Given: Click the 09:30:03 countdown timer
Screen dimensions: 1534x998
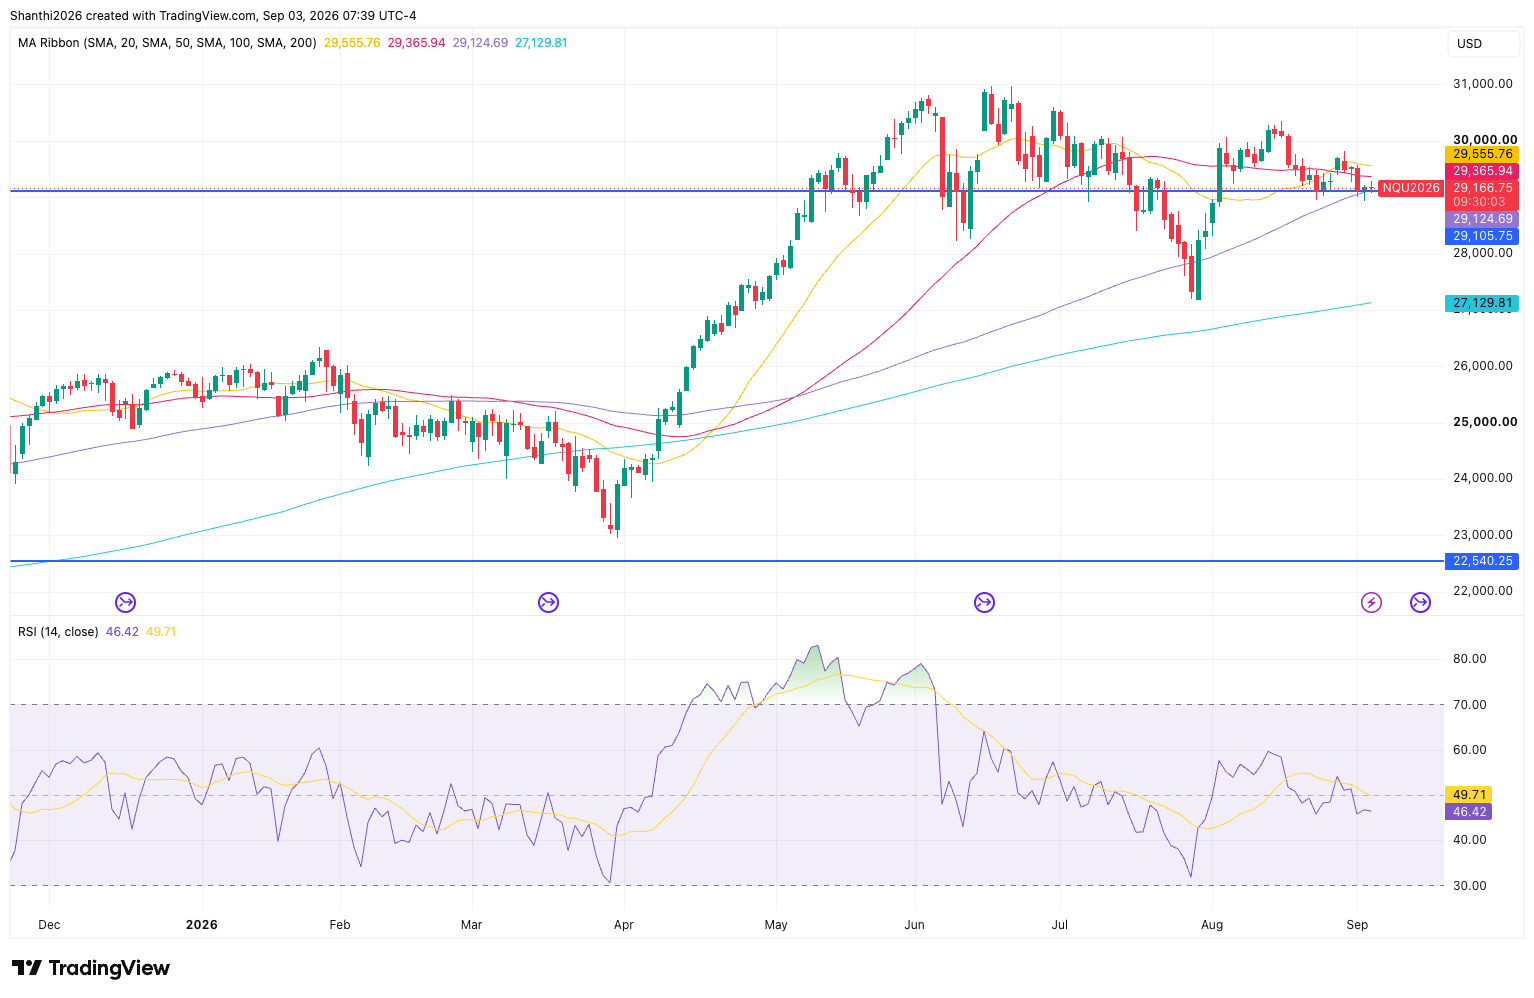Looking at the screenshot, I should [x=1479, y=202].
